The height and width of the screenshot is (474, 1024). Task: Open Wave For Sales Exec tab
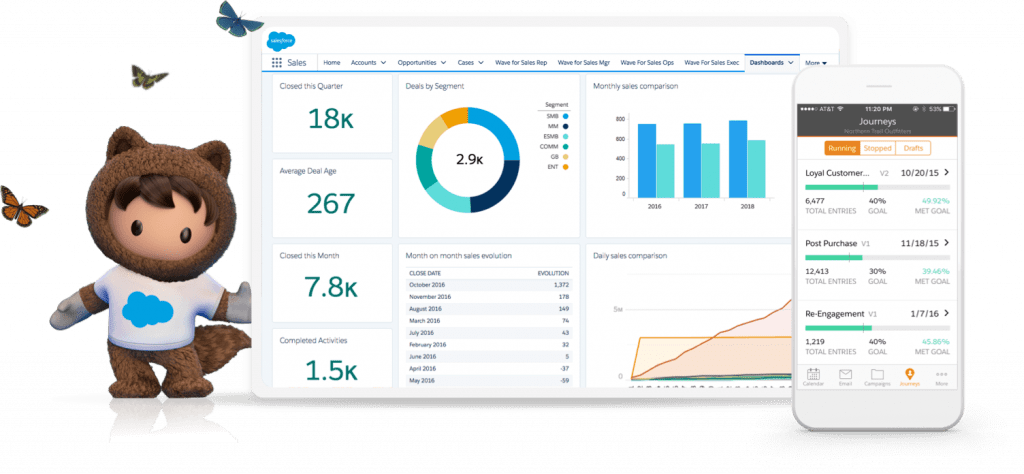click(712, 63)
